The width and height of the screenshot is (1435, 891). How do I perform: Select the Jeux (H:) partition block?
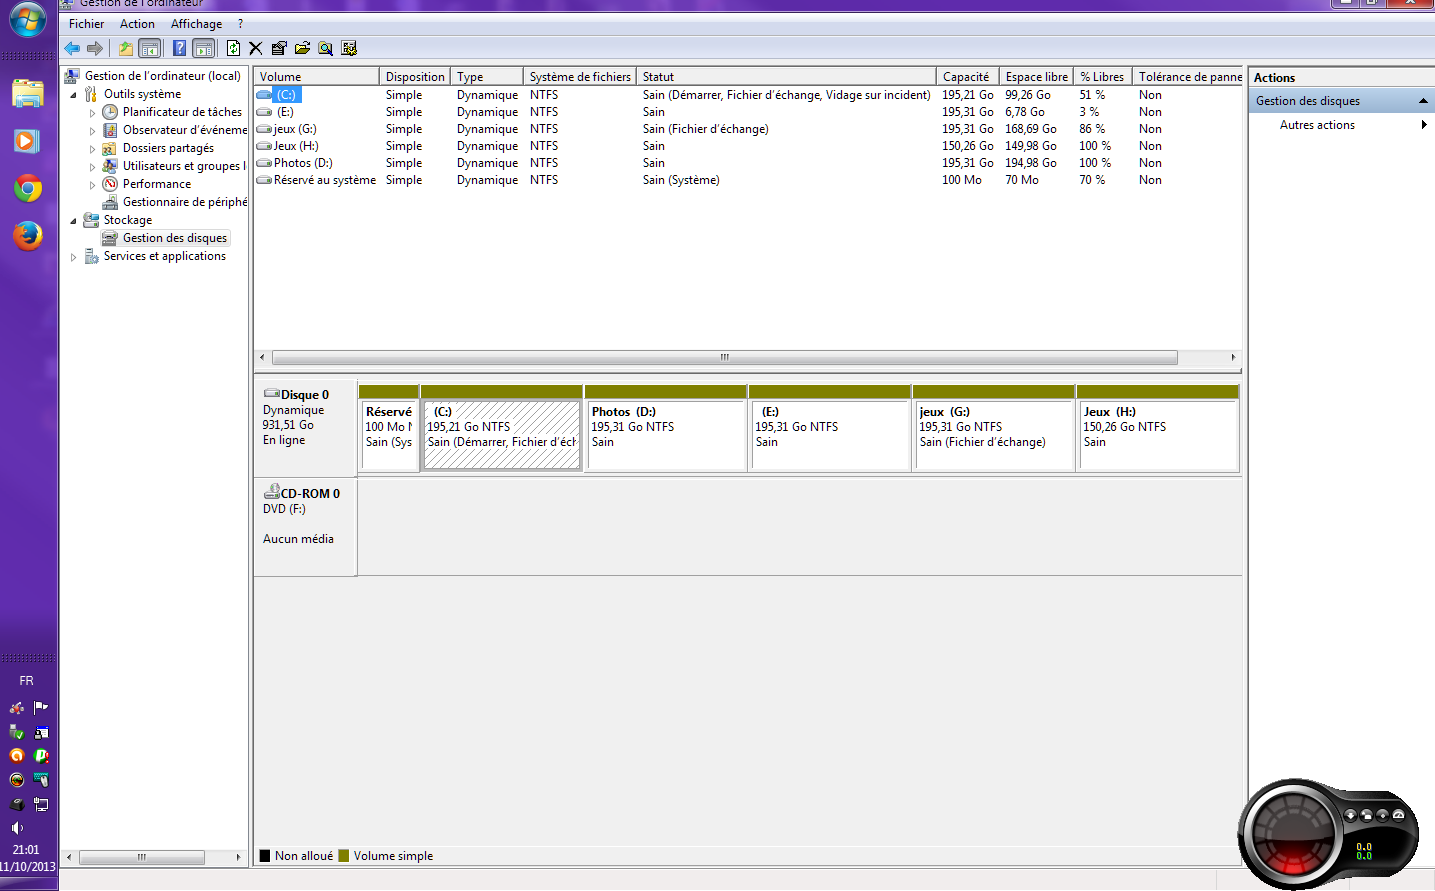tap(1158, 428)
